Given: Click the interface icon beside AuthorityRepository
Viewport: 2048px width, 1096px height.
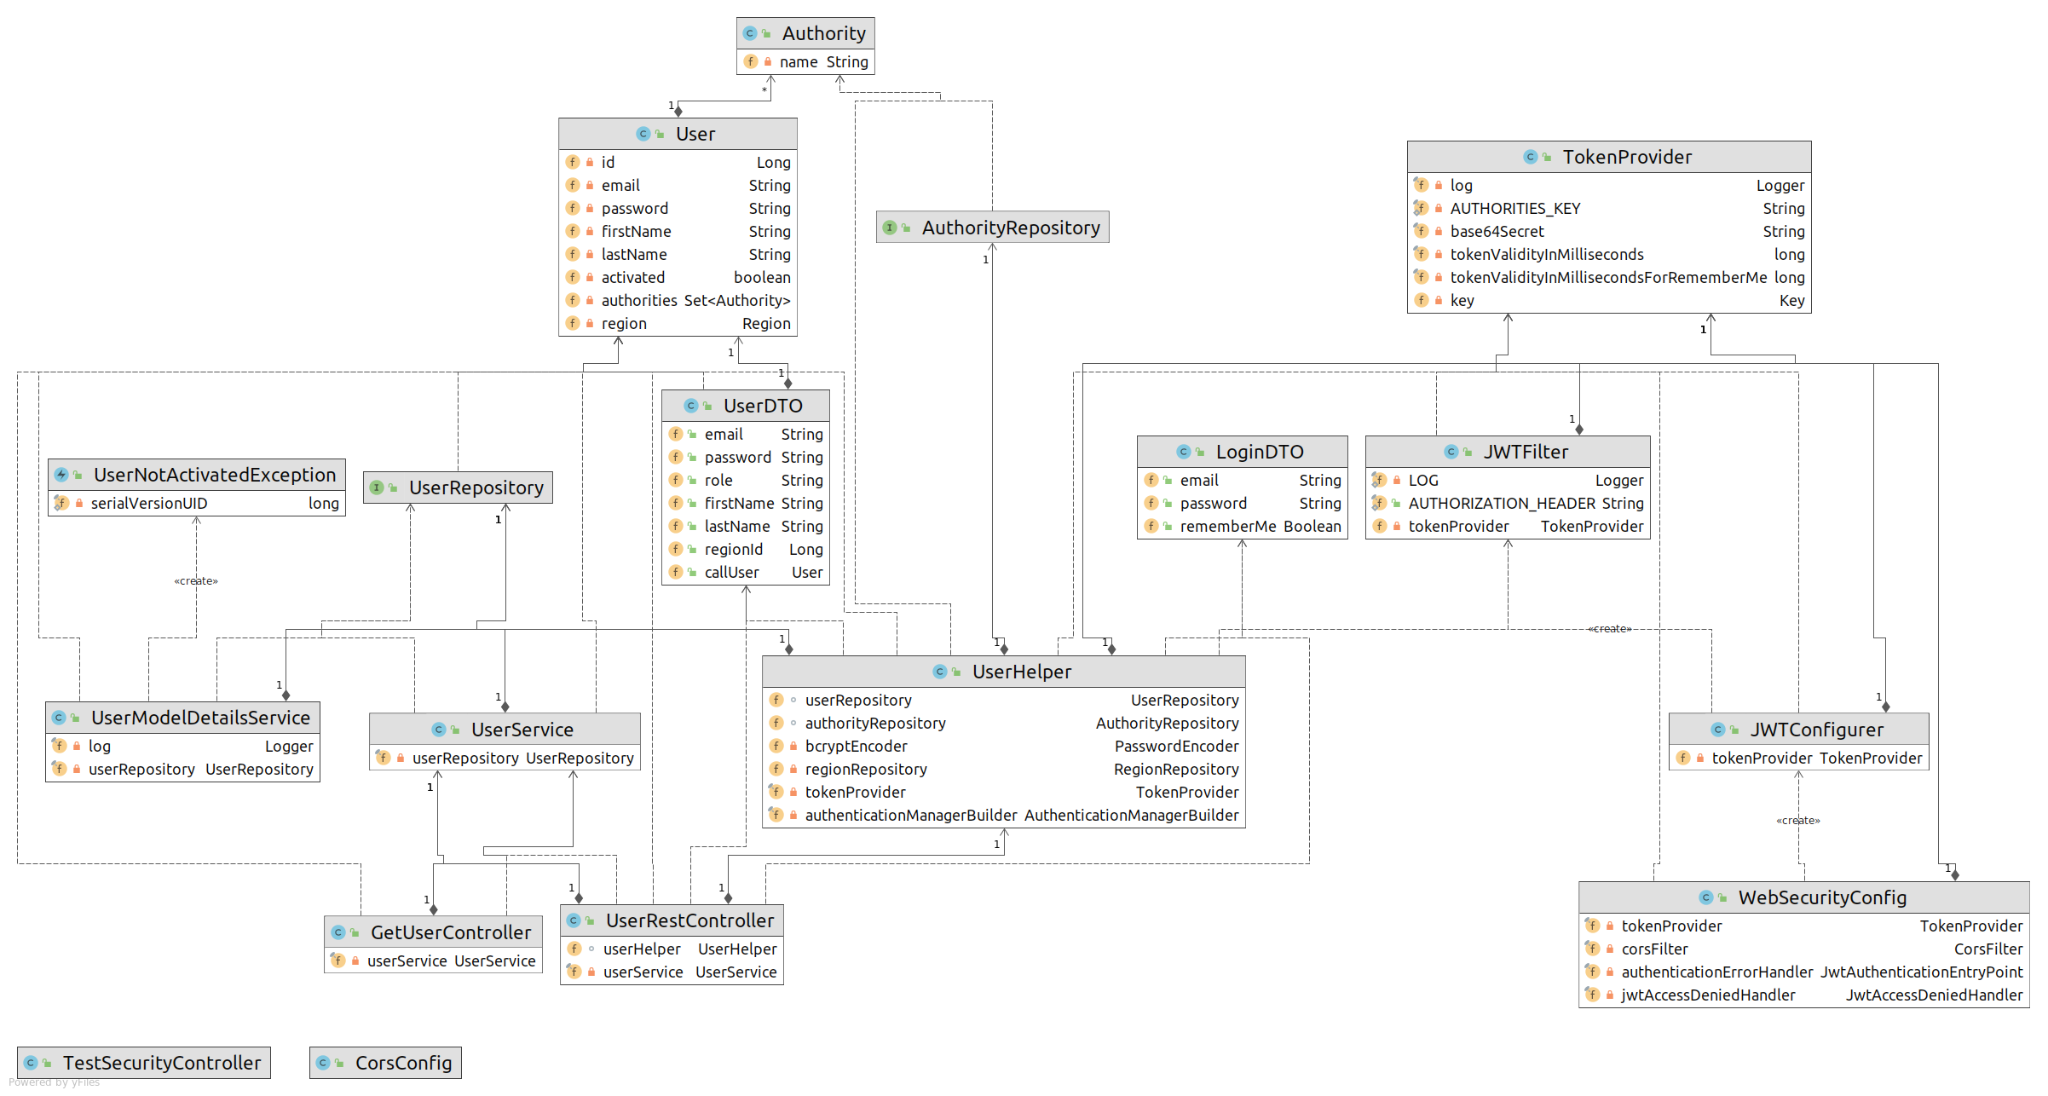Looking at the screenshot, I should point(889,228).
